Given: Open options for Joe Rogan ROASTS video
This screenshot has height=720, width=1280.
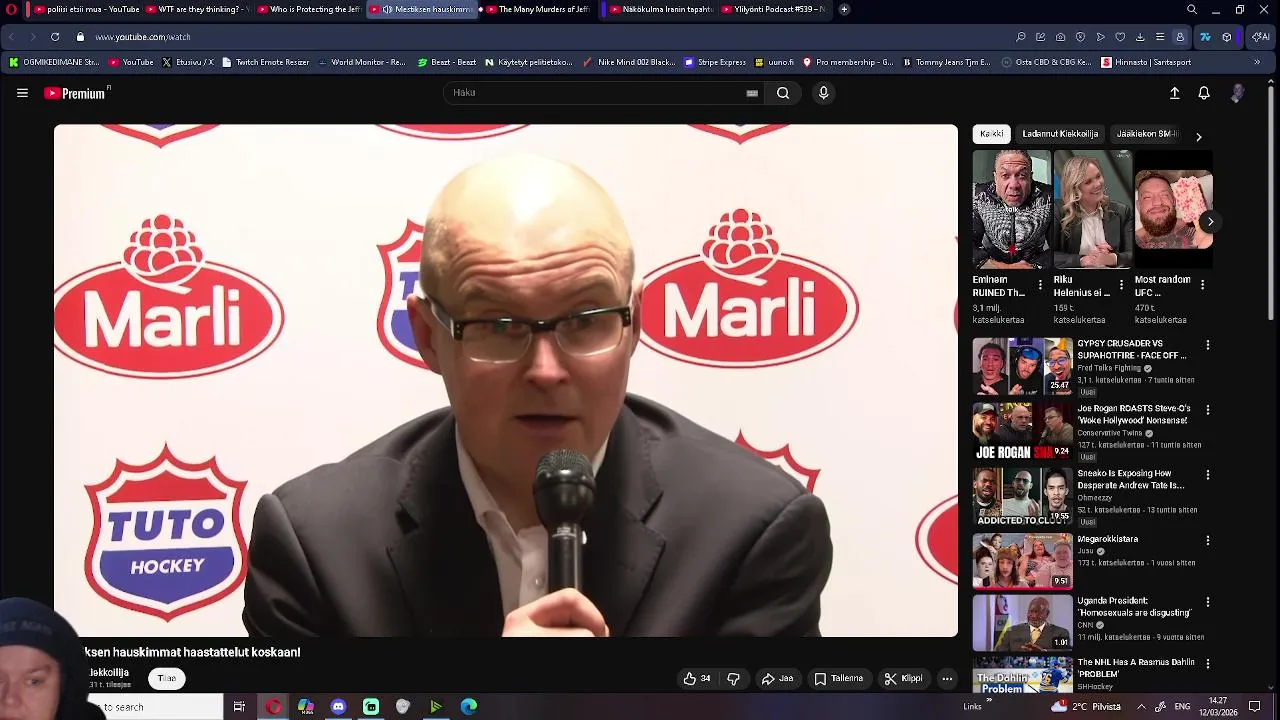Looking at the screenshot, I should pyautogui.click(x=1207, y=410).
